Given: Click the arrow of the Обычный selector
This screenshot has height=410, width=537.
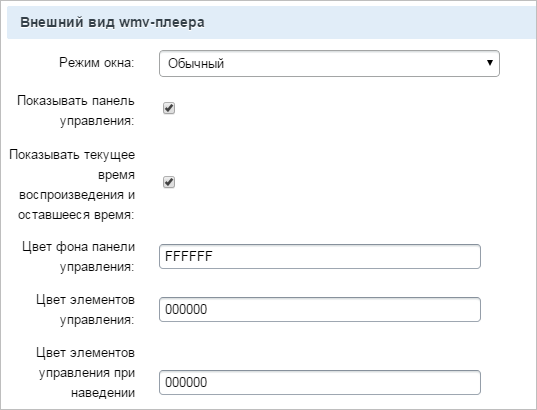Looking at the screenshot, I should pos(490,63).
